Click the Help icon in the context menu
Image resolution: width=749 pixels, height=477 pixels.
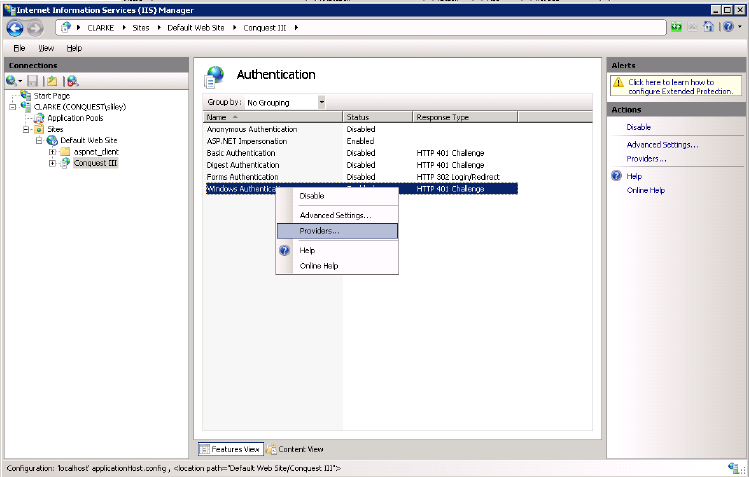285,251
